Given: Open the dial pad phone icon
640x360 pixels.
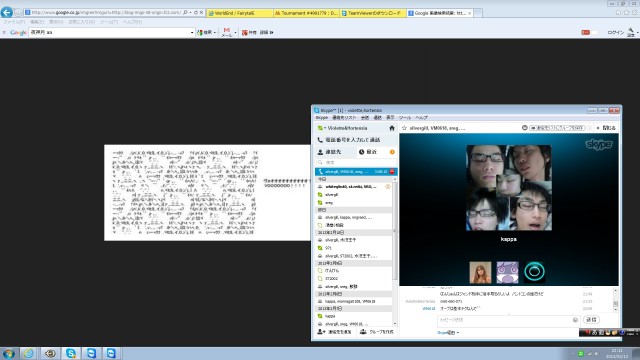Looking at the screenshot, I should pyautogui.click(x=320, y=140).
